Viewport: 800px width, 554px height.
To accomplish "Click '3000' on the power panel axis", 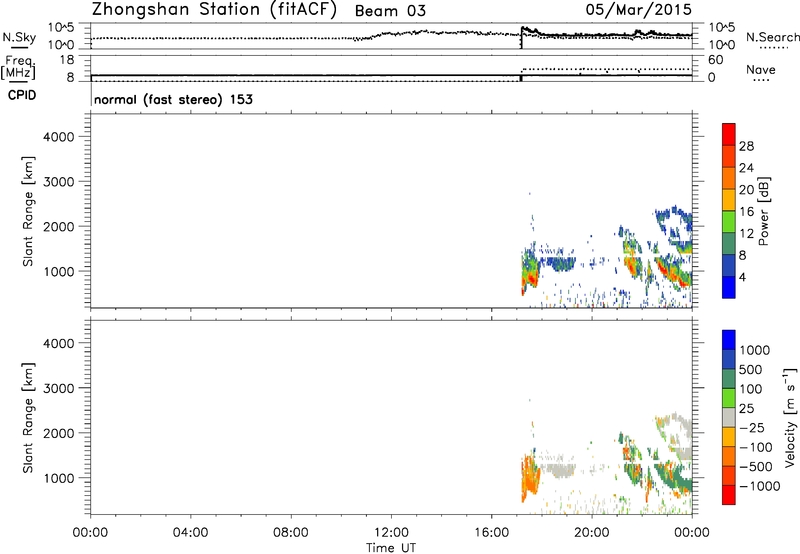I will [58, 182].
